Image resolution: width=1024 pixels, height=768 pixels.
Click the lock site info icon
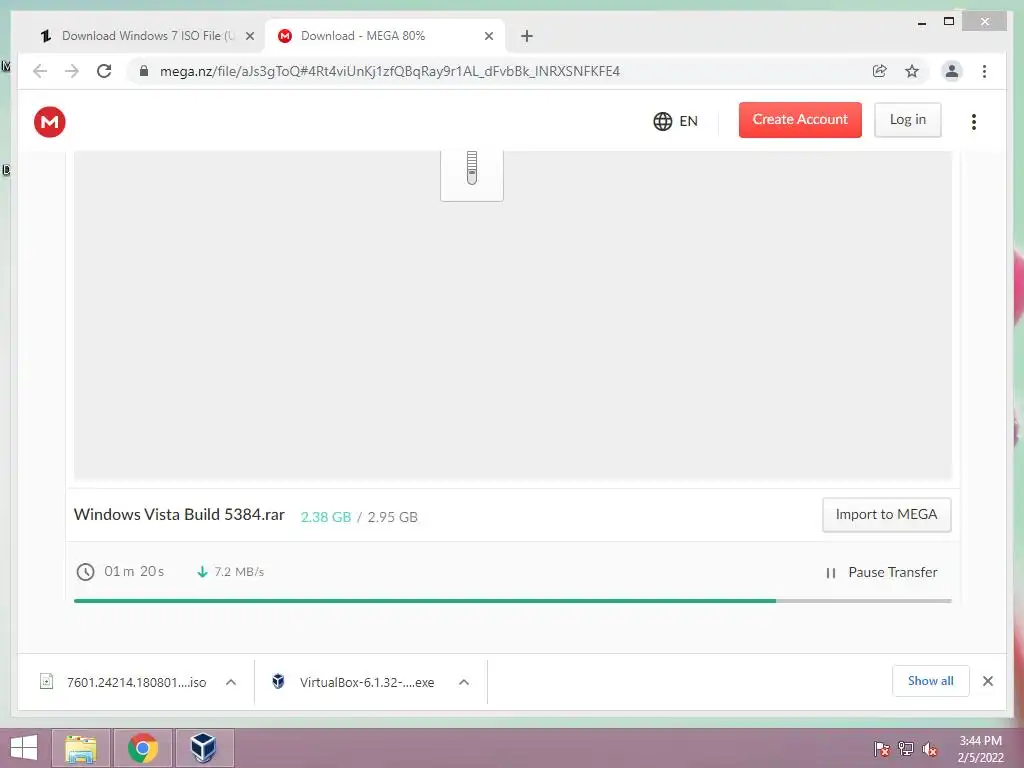pyautogui.click(x=144, y=71)
